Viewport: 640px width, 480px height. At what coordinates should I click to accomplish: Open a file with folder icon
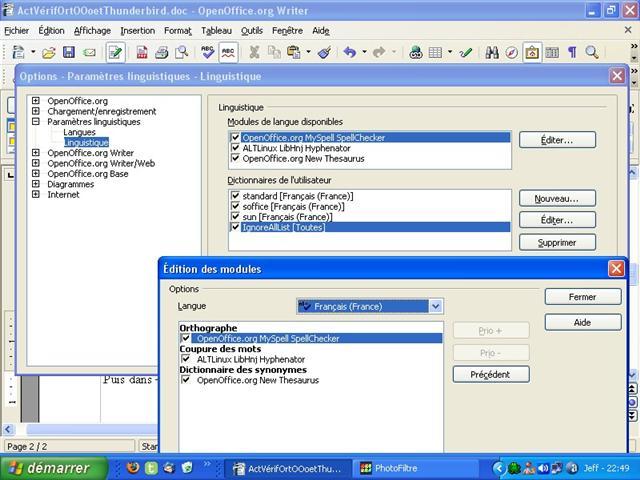click(x=49, y=52)
